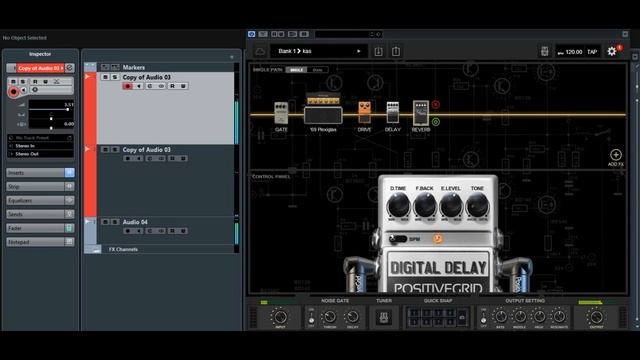The image size is (640, 360).
Task: Click Output Setting MIDDLE knob
Action: coord(520,317)
